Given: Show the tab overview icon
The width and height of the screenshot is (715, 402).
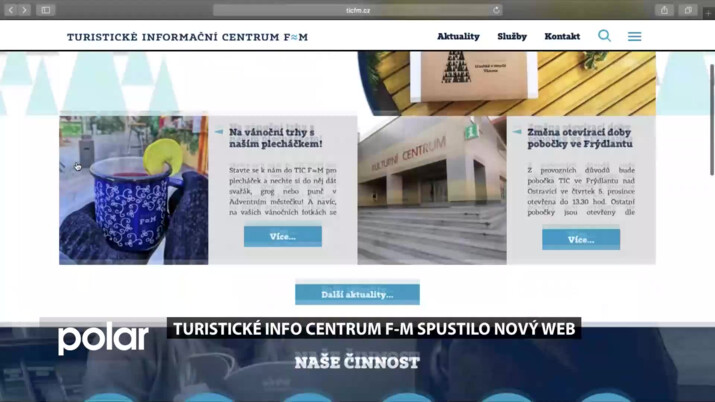Looking at the screenshot, I should (688, 10).
